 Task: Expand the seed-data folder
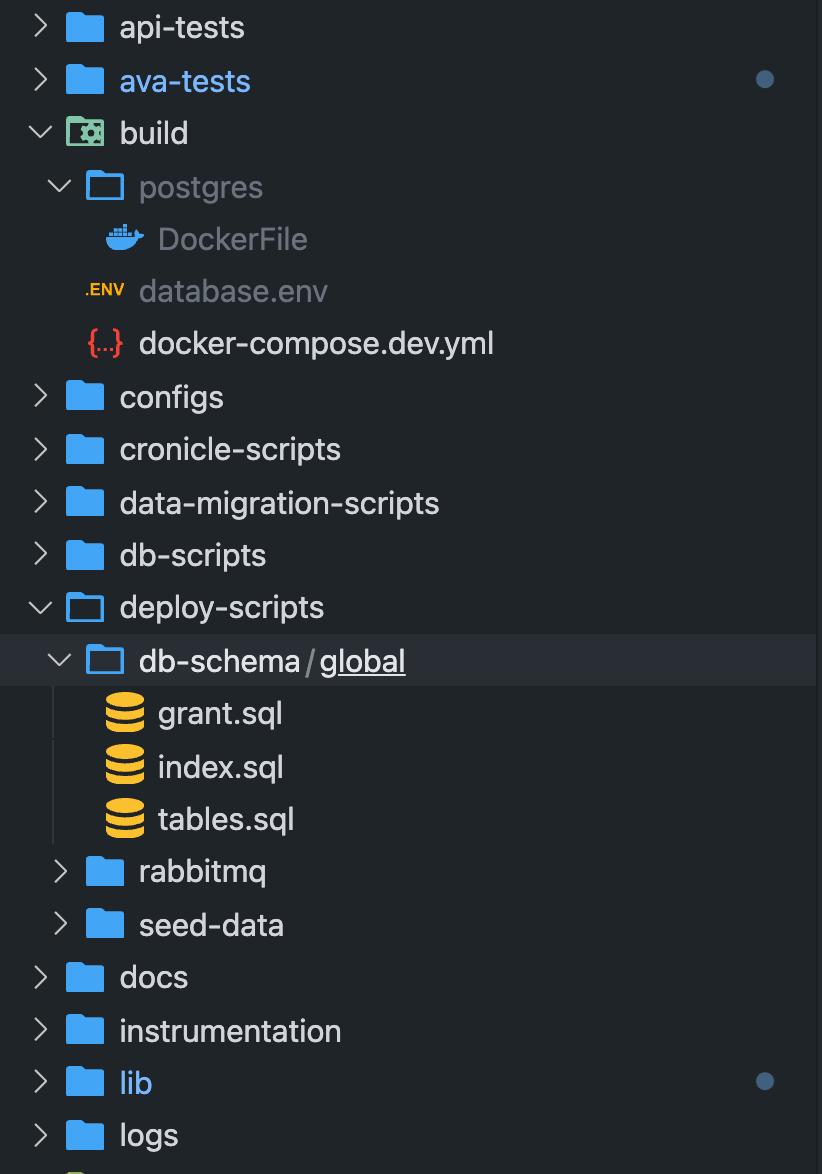60,924
